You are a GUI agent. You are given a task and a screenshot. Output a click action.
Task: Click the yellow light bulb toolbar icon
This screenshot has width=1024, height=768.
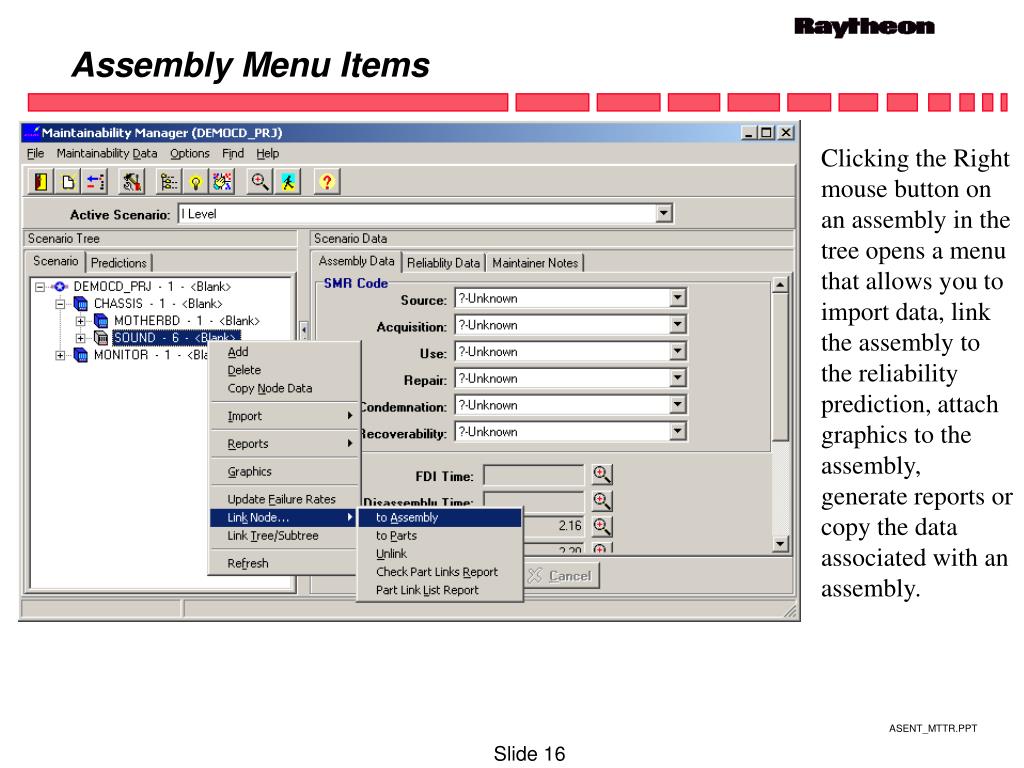click(195, 182)
